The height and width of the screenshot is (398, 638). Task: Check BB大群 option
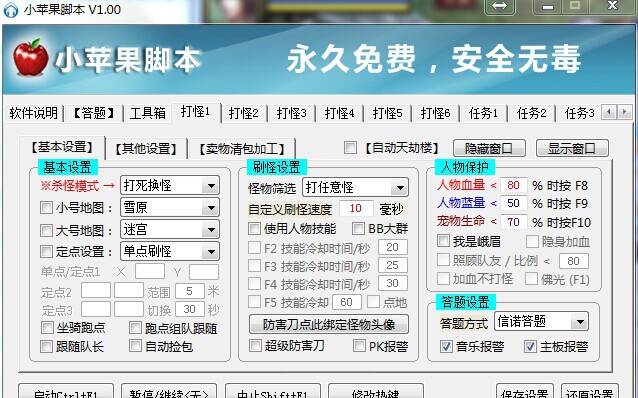pyautogui.click(x=359, y=228)
